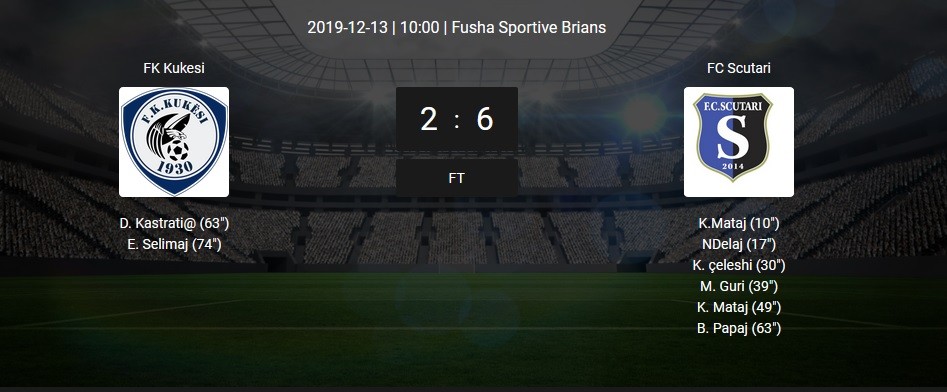Click the FC Scutari team crest
This screenshot has height=392, width=947.
739,142
